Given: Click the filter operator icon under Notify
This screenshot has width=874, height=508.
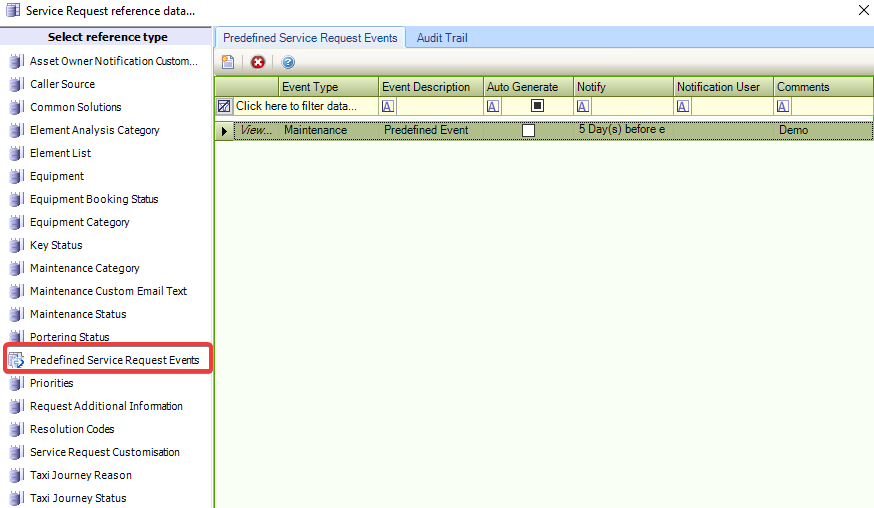Looking at the screenshot, I should click(584, 106).
